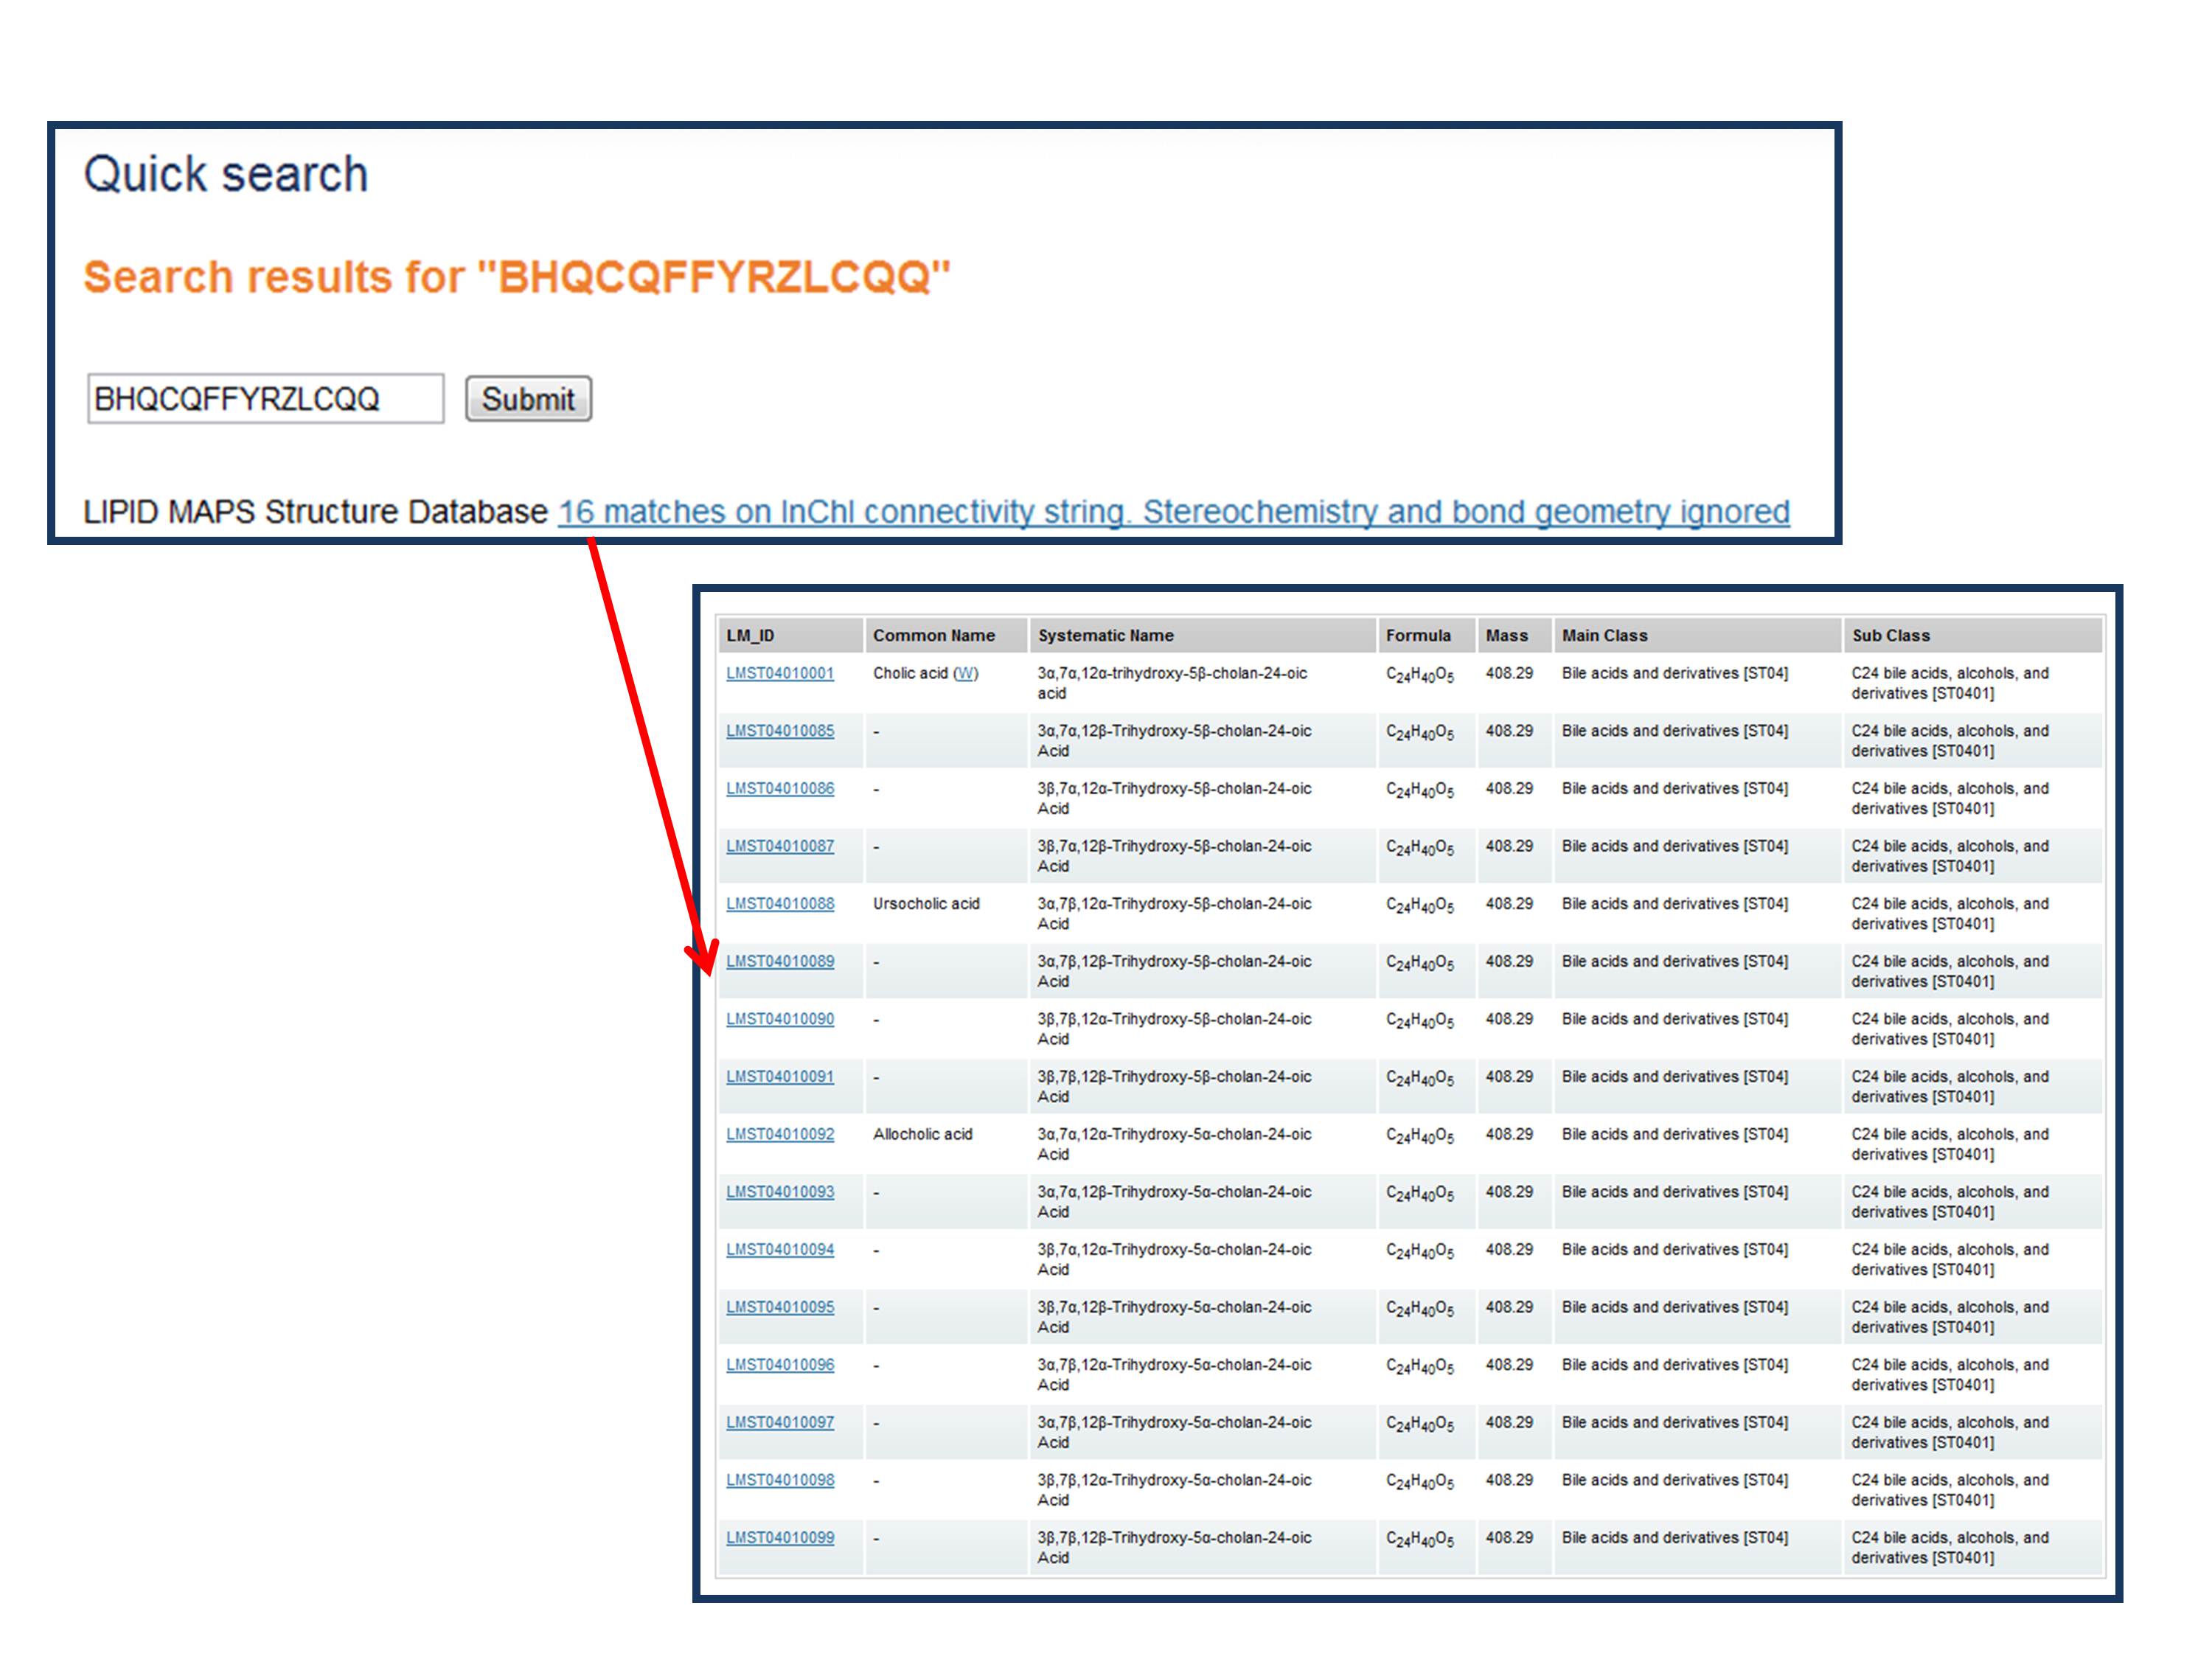Click the Submit button
The image size is (2212, 1659).
coord(528,399)
